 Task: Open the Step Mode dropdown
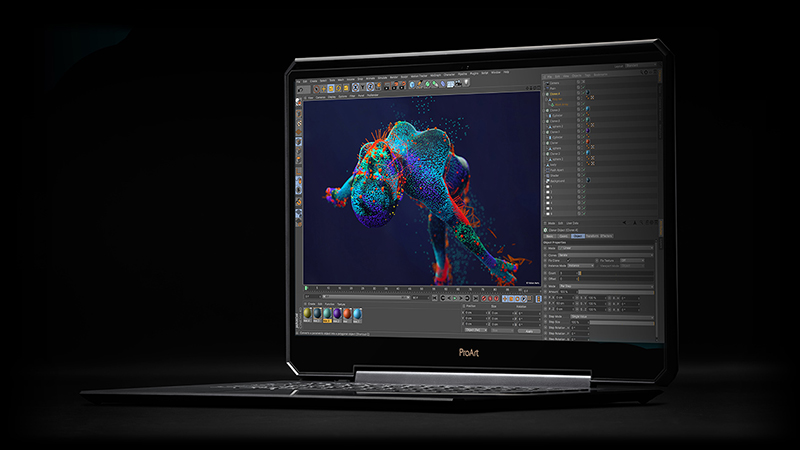click(x=612, y=317)
